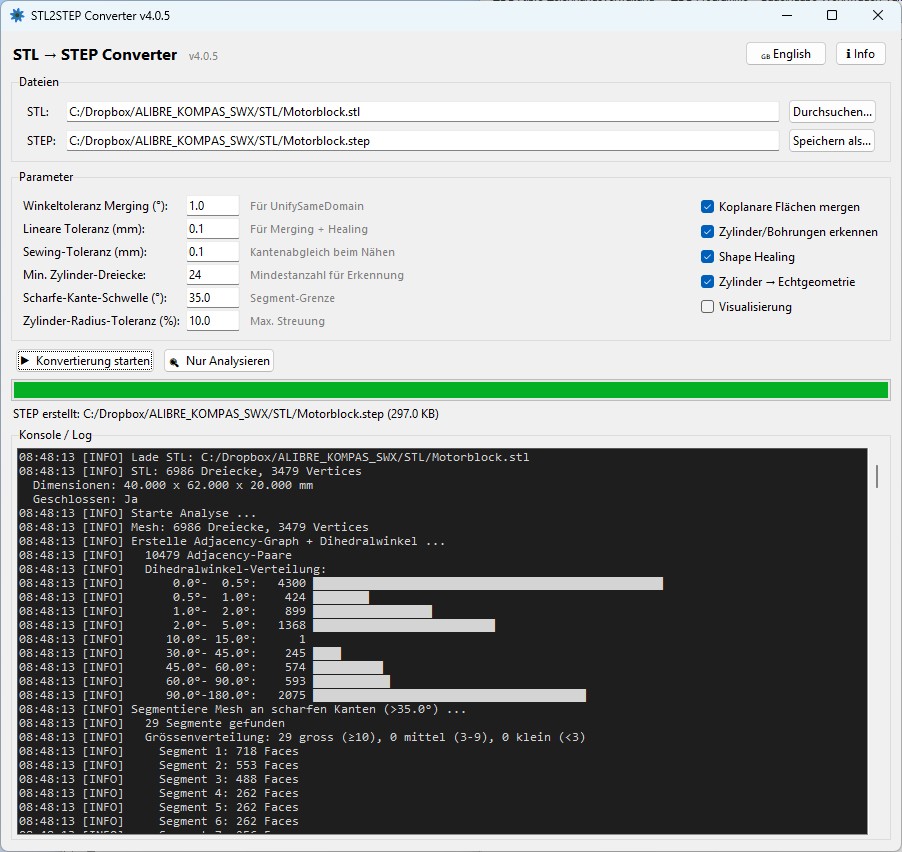Click the STEP output path field
902x852 pixels.
coord(423,141)
